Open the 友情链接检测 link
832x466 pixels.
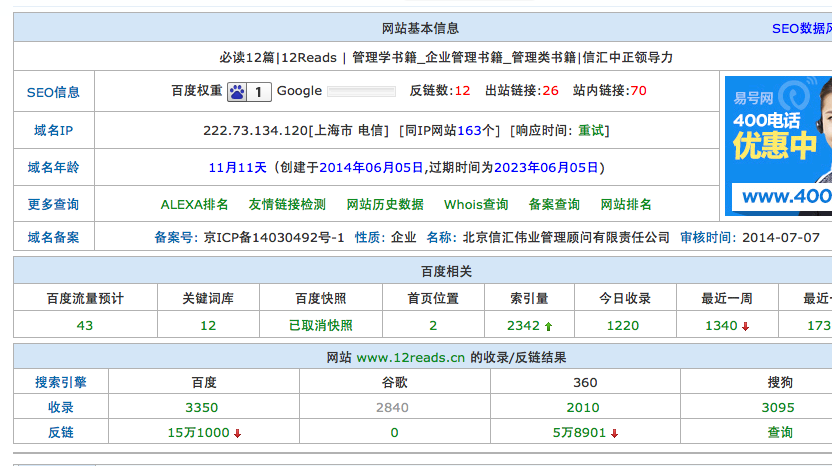tap(287, 204)
